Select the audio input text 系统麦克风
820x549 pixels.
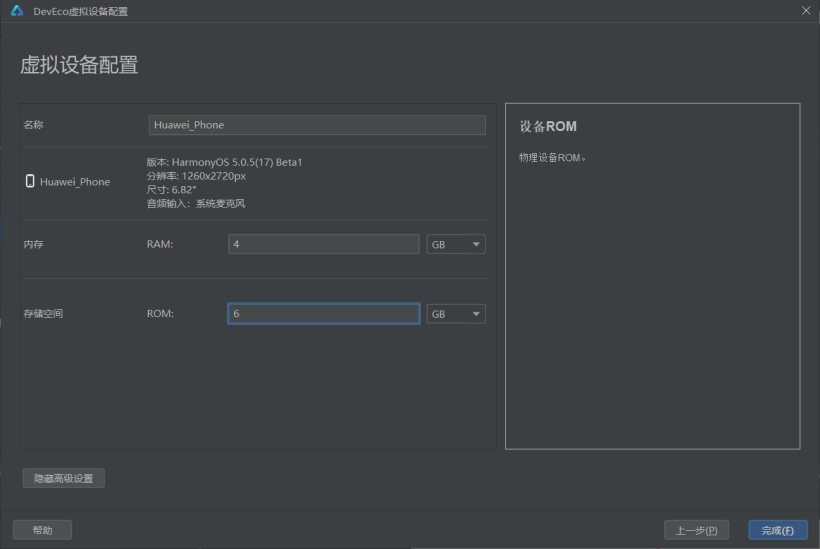tap(220, 203)
